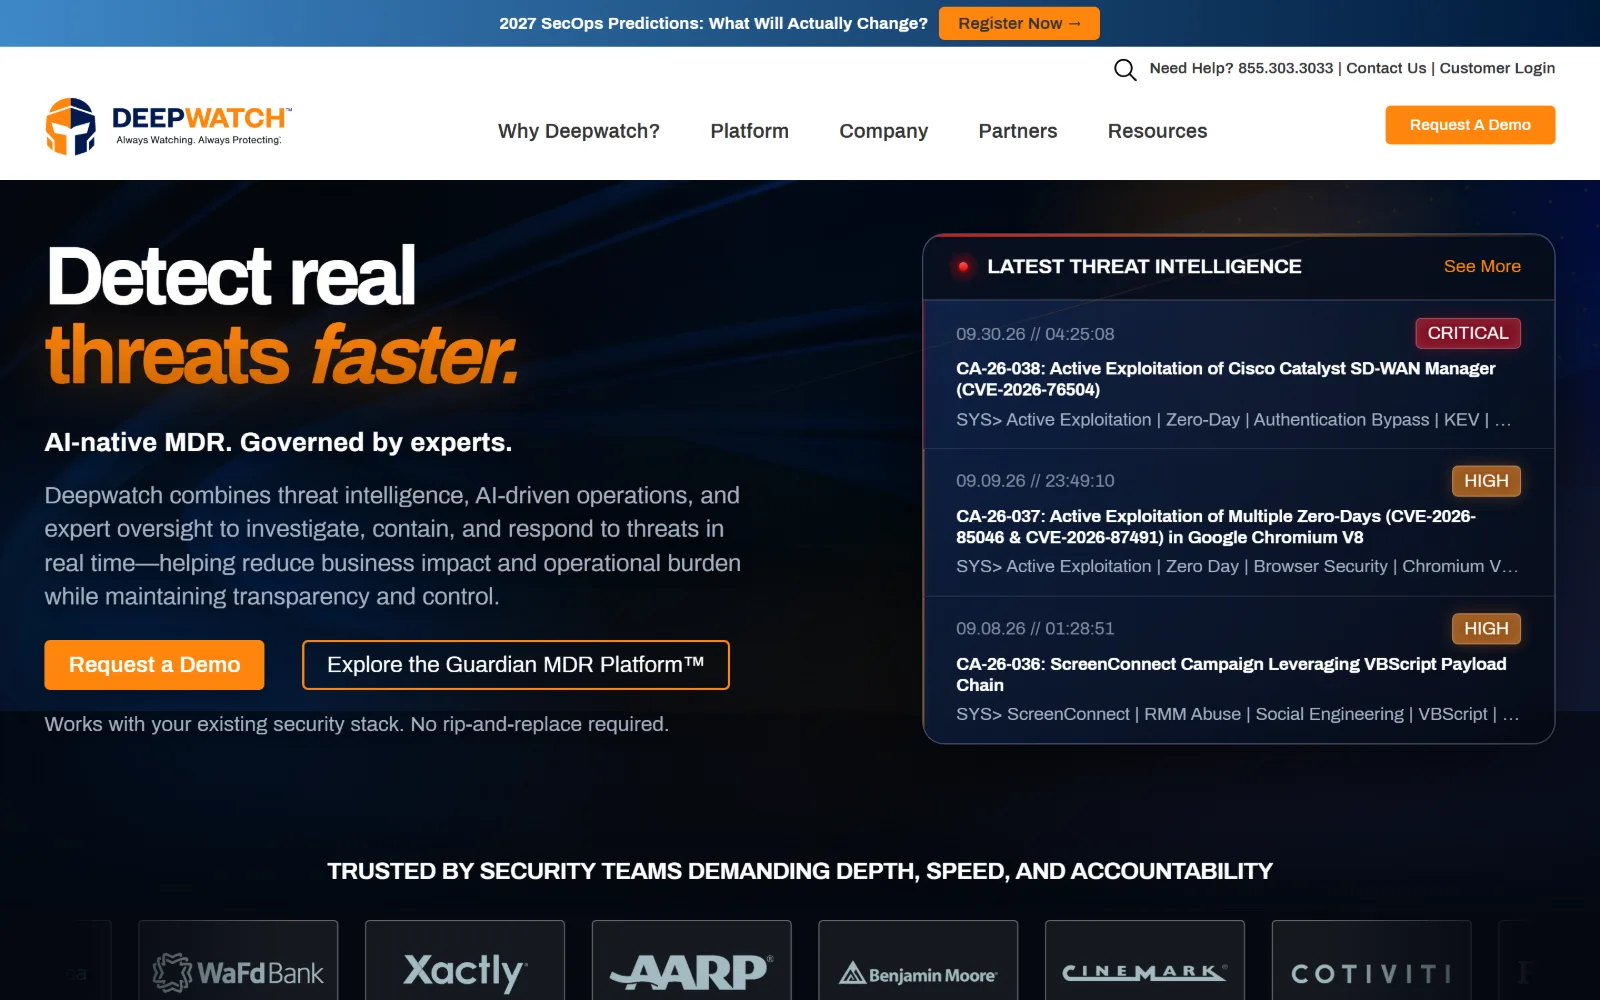The width and height of the screenshot is (1600, 1000).
Task: Open the Why Deepwatch? menu
Action: [x=579, y=131]
